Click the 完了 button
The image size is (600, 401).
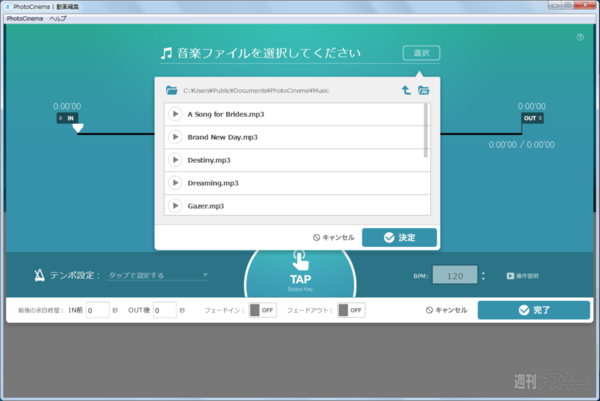pyautogui.click(x=534, y=310)
